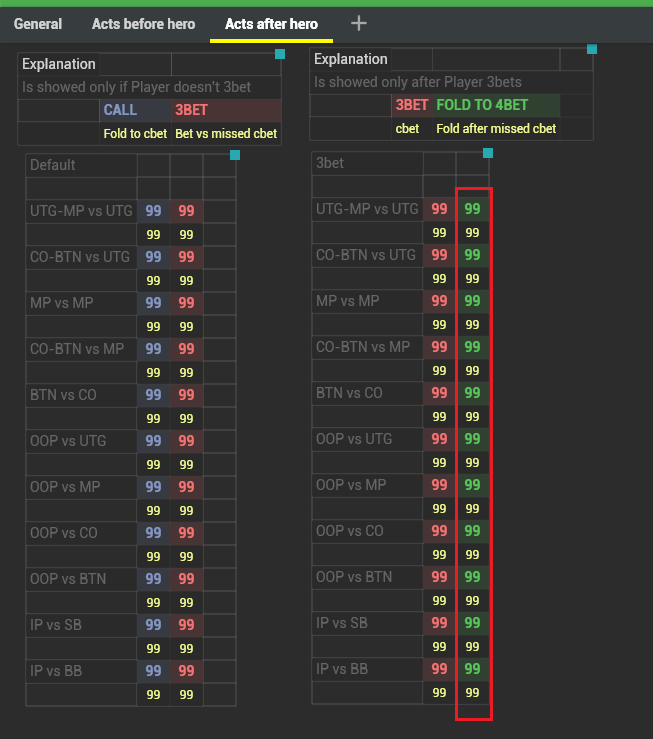The height and width of the screenshot is (739, 653).
Task: Click Fold to cbet label
Action: pos(135,134)
